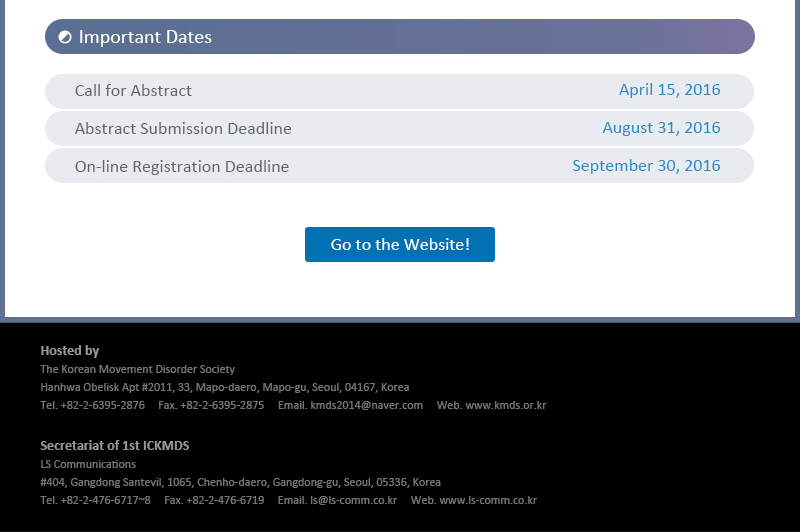Select the Important Dates header bar
Viewport: 800px width, 532px height.
click(x=399, y=37)
